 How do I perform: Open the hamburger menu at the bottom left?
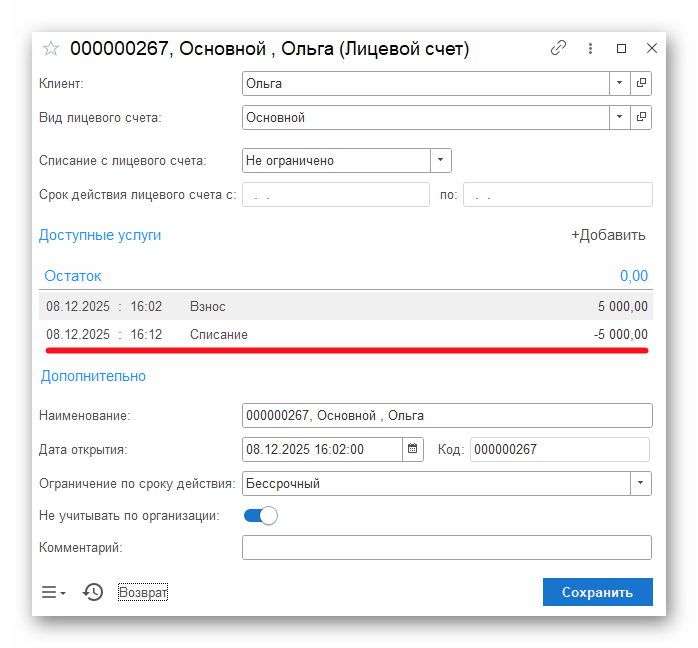tap(53, 592)
